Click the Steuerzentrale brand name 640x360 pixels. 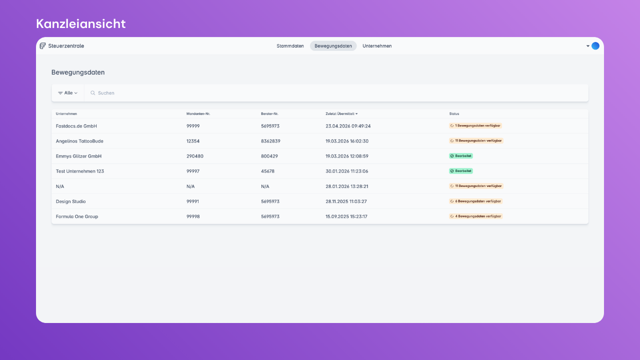pos(66,46)
